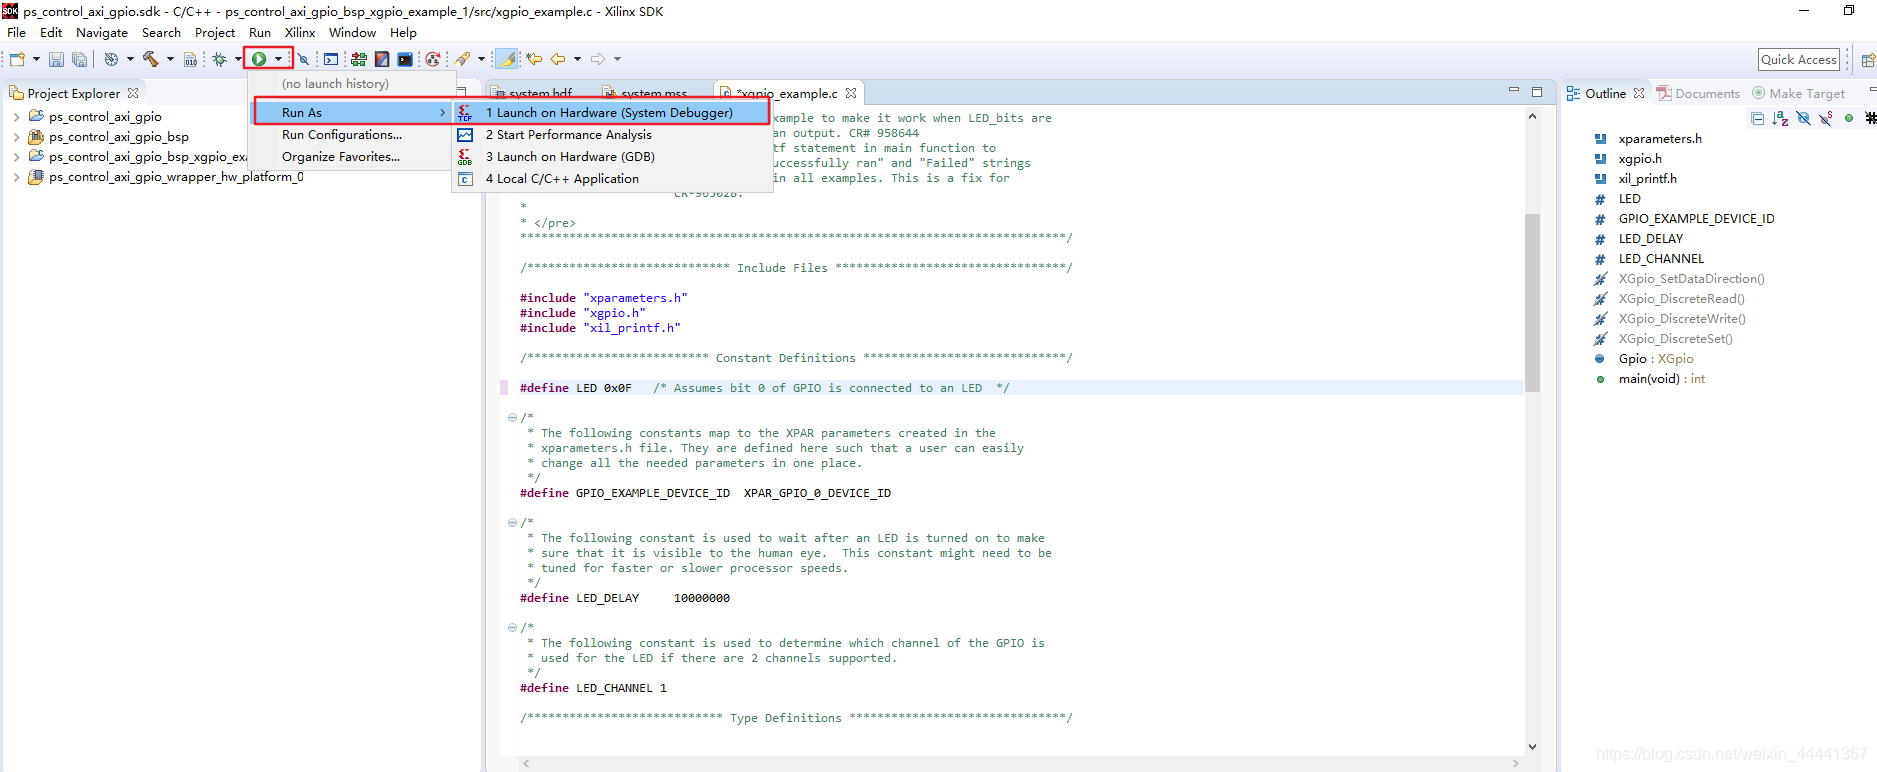Open the Debug dropdown arrow
The height and width of the screenshot is (772, 1877).
tap(238, 59)
